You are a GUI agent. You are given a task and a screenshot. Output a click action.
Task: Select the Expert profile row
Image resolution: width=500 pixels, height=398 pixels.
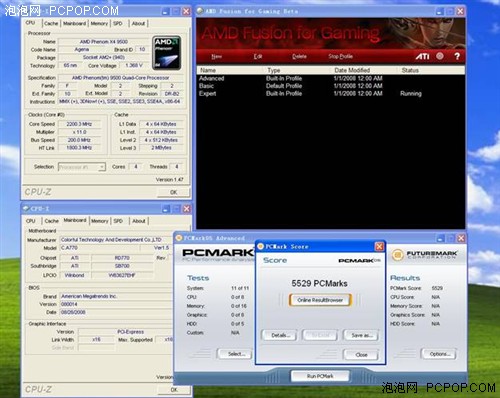[331, 94]
